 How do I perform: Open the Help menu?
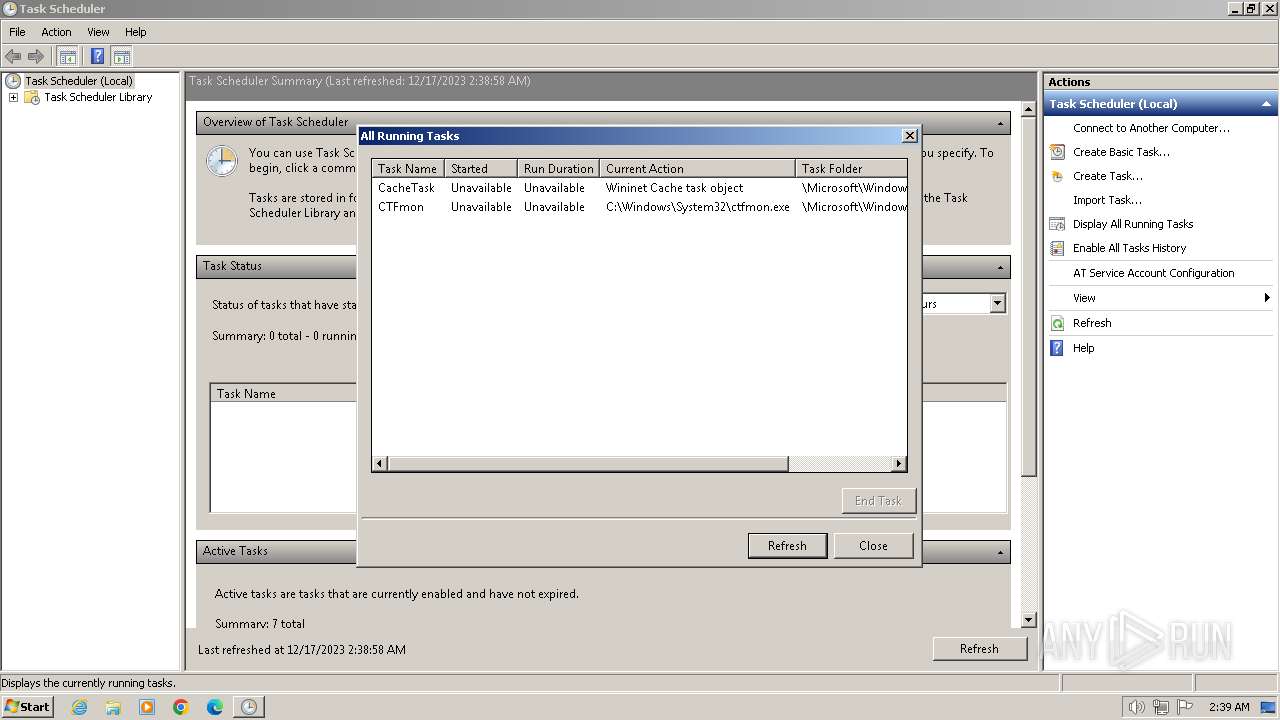tap(136, 32)
